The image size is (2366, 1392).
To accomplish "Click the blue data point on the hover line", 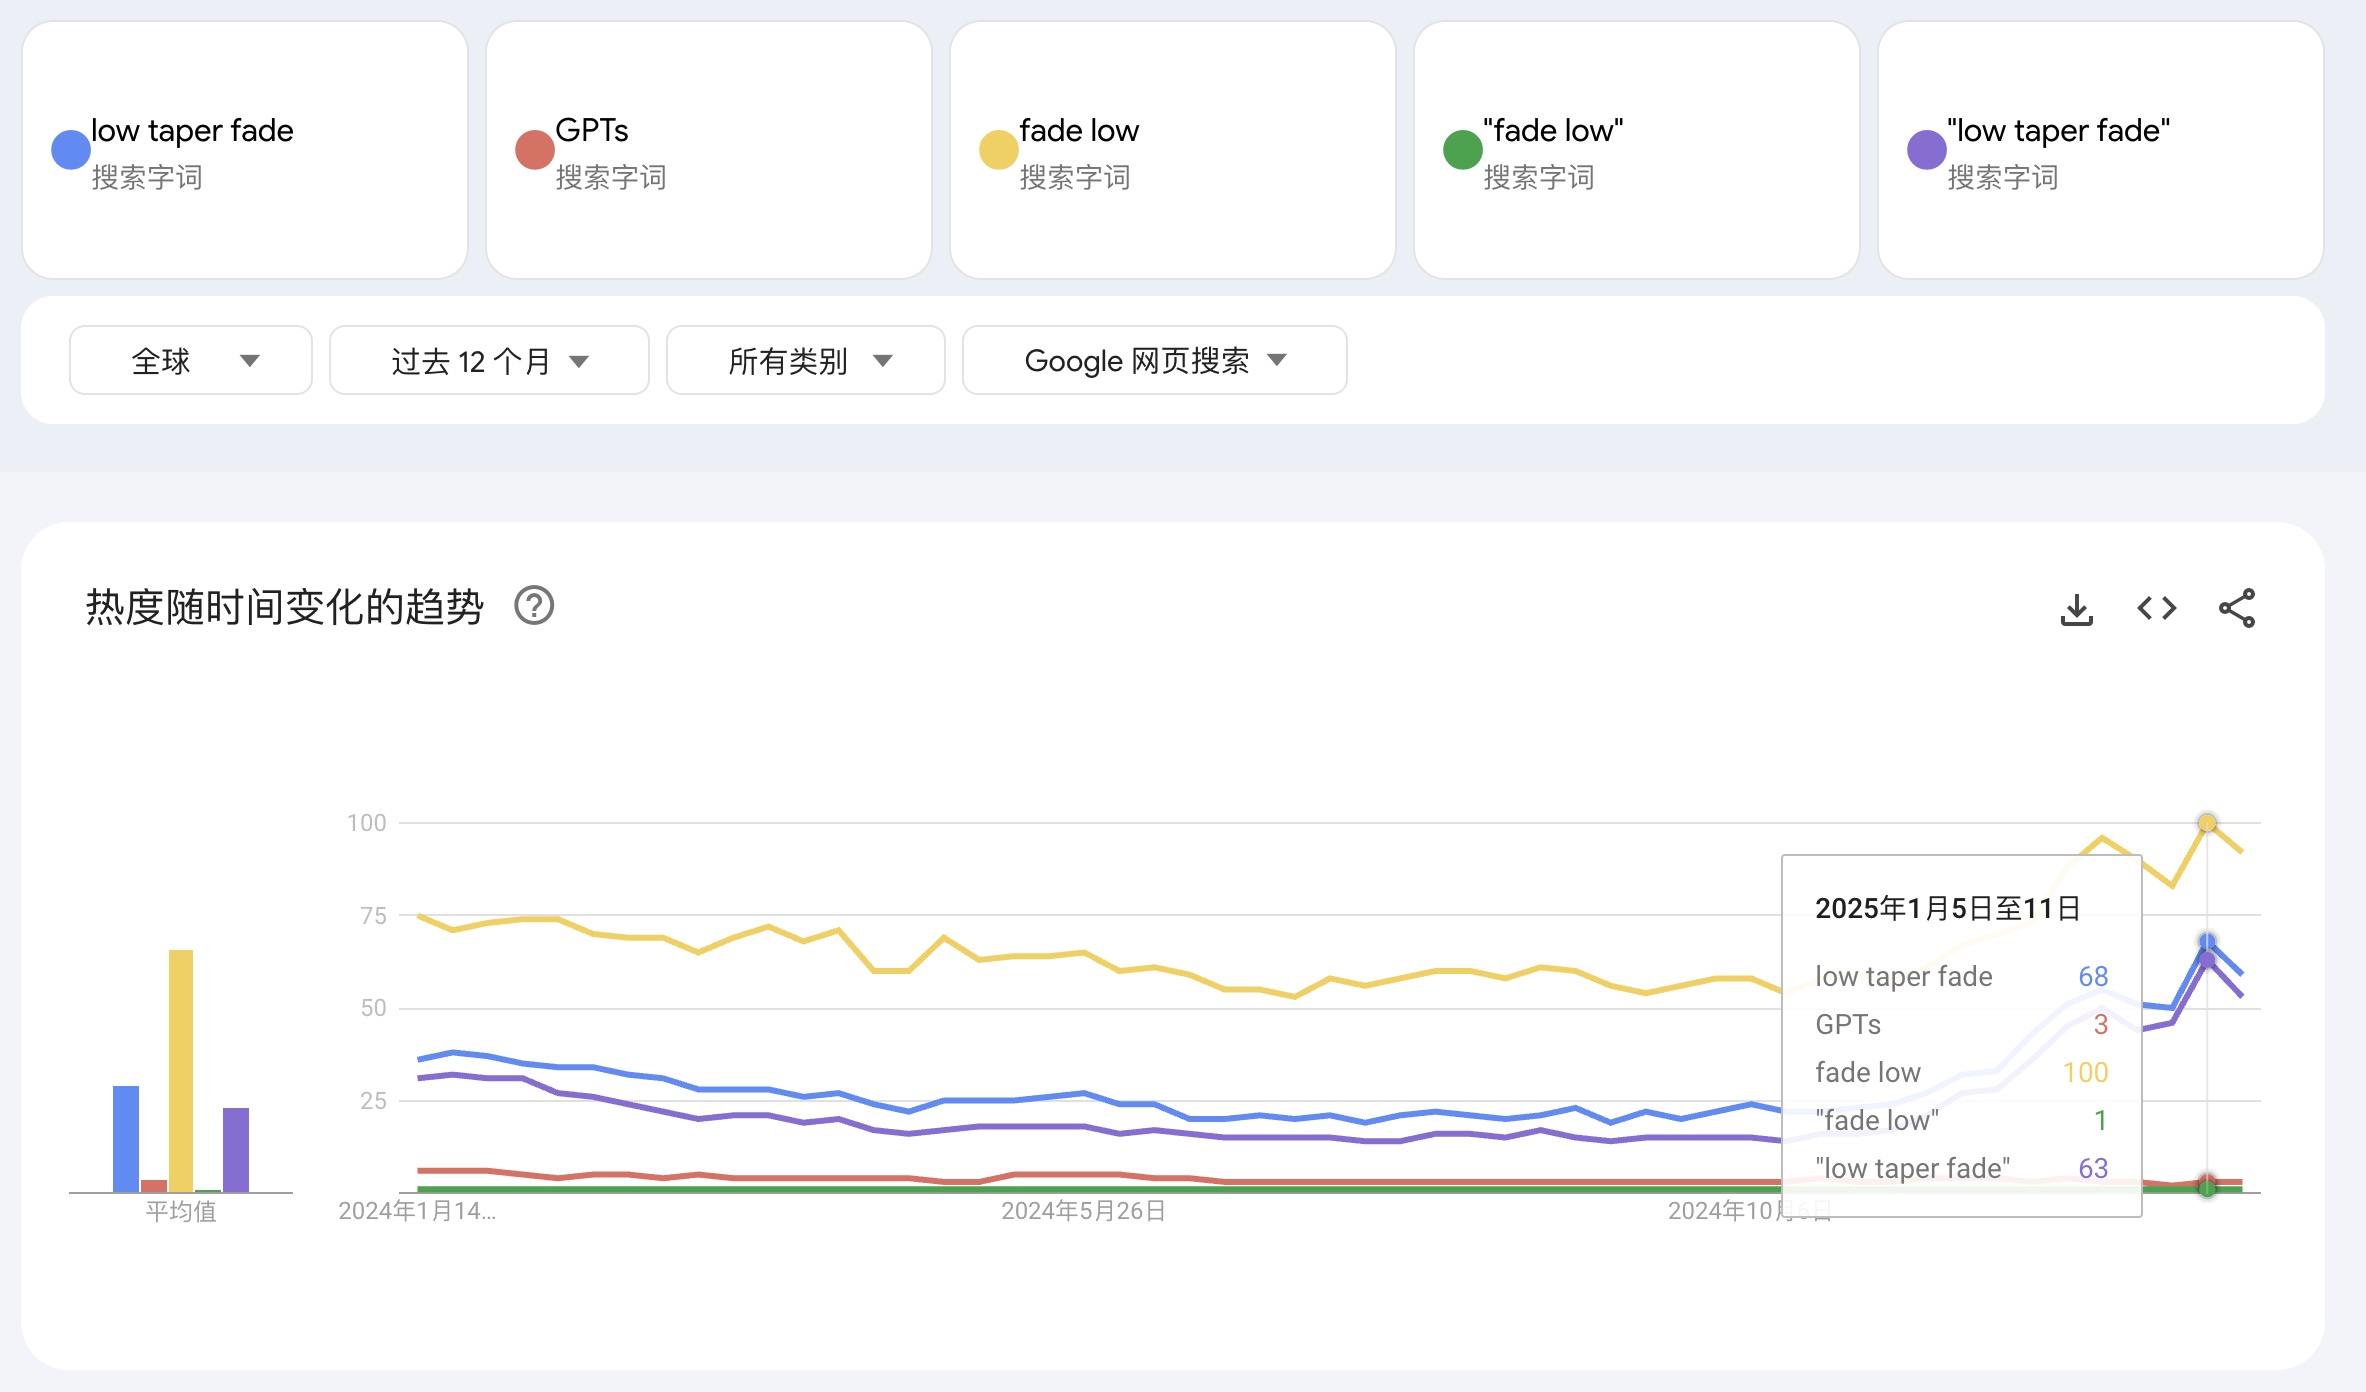I will 2207,941.
